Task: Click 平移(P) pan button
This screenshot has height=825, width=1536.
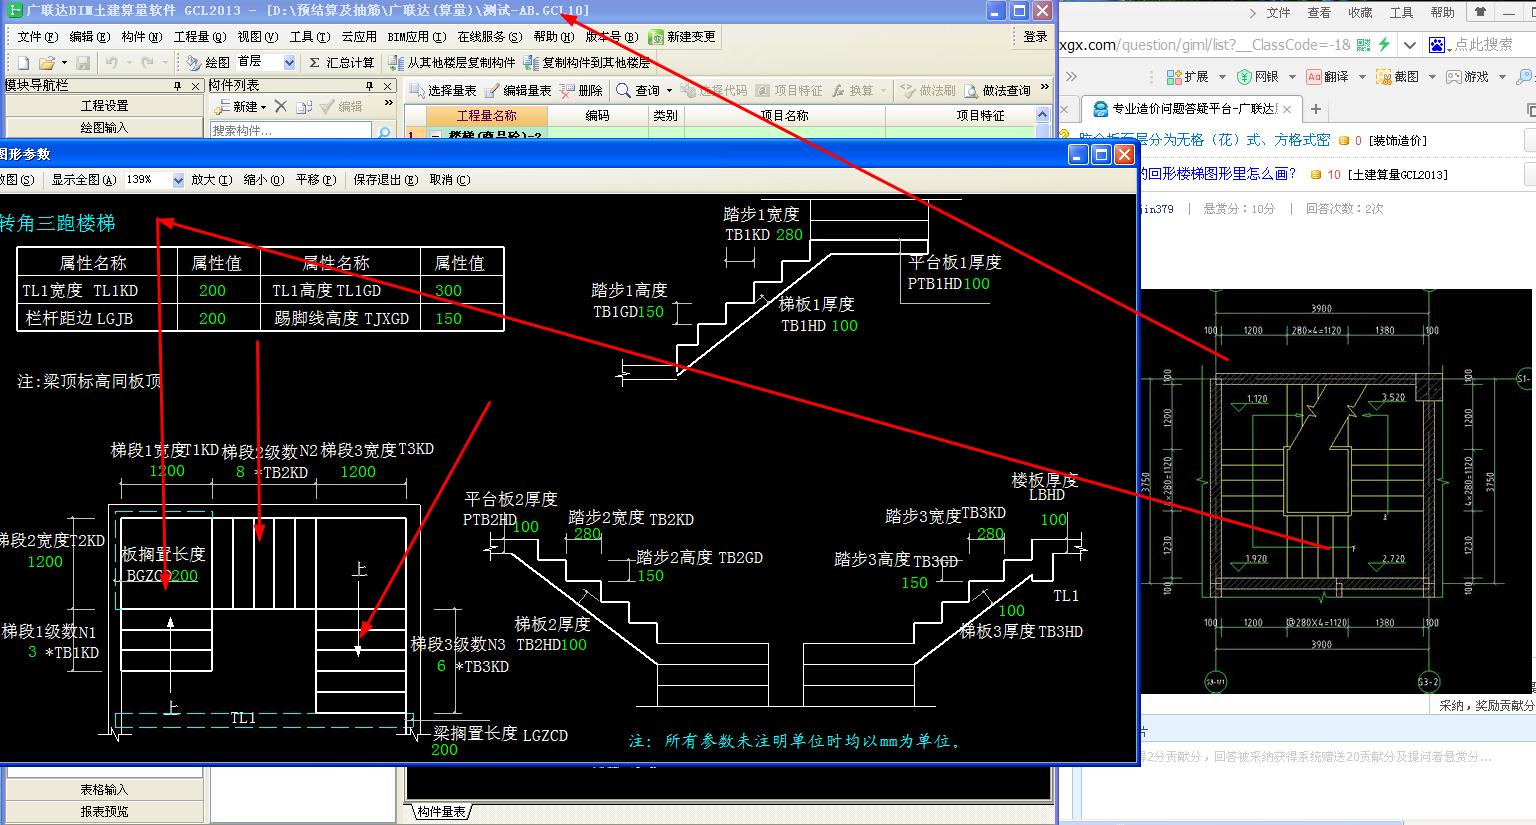Action: coord(315,180)
